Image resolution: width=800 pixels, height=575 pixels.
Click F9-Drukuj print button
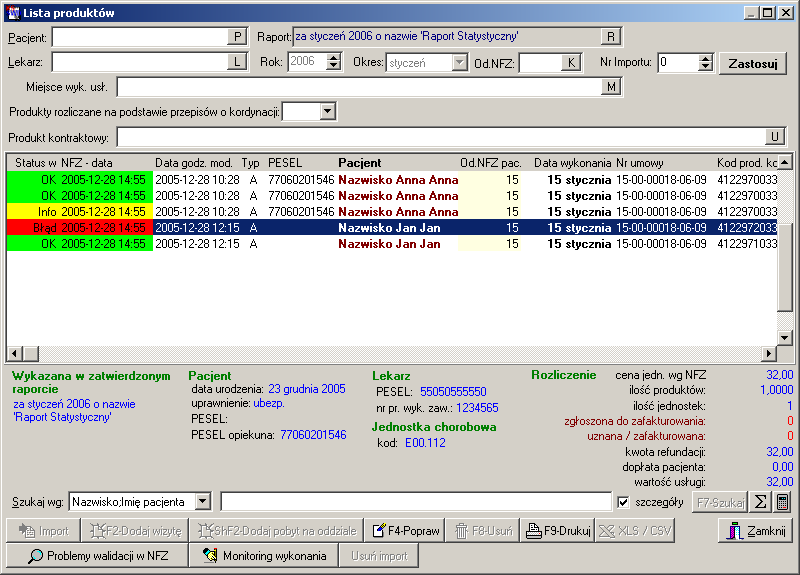[558, 531]
